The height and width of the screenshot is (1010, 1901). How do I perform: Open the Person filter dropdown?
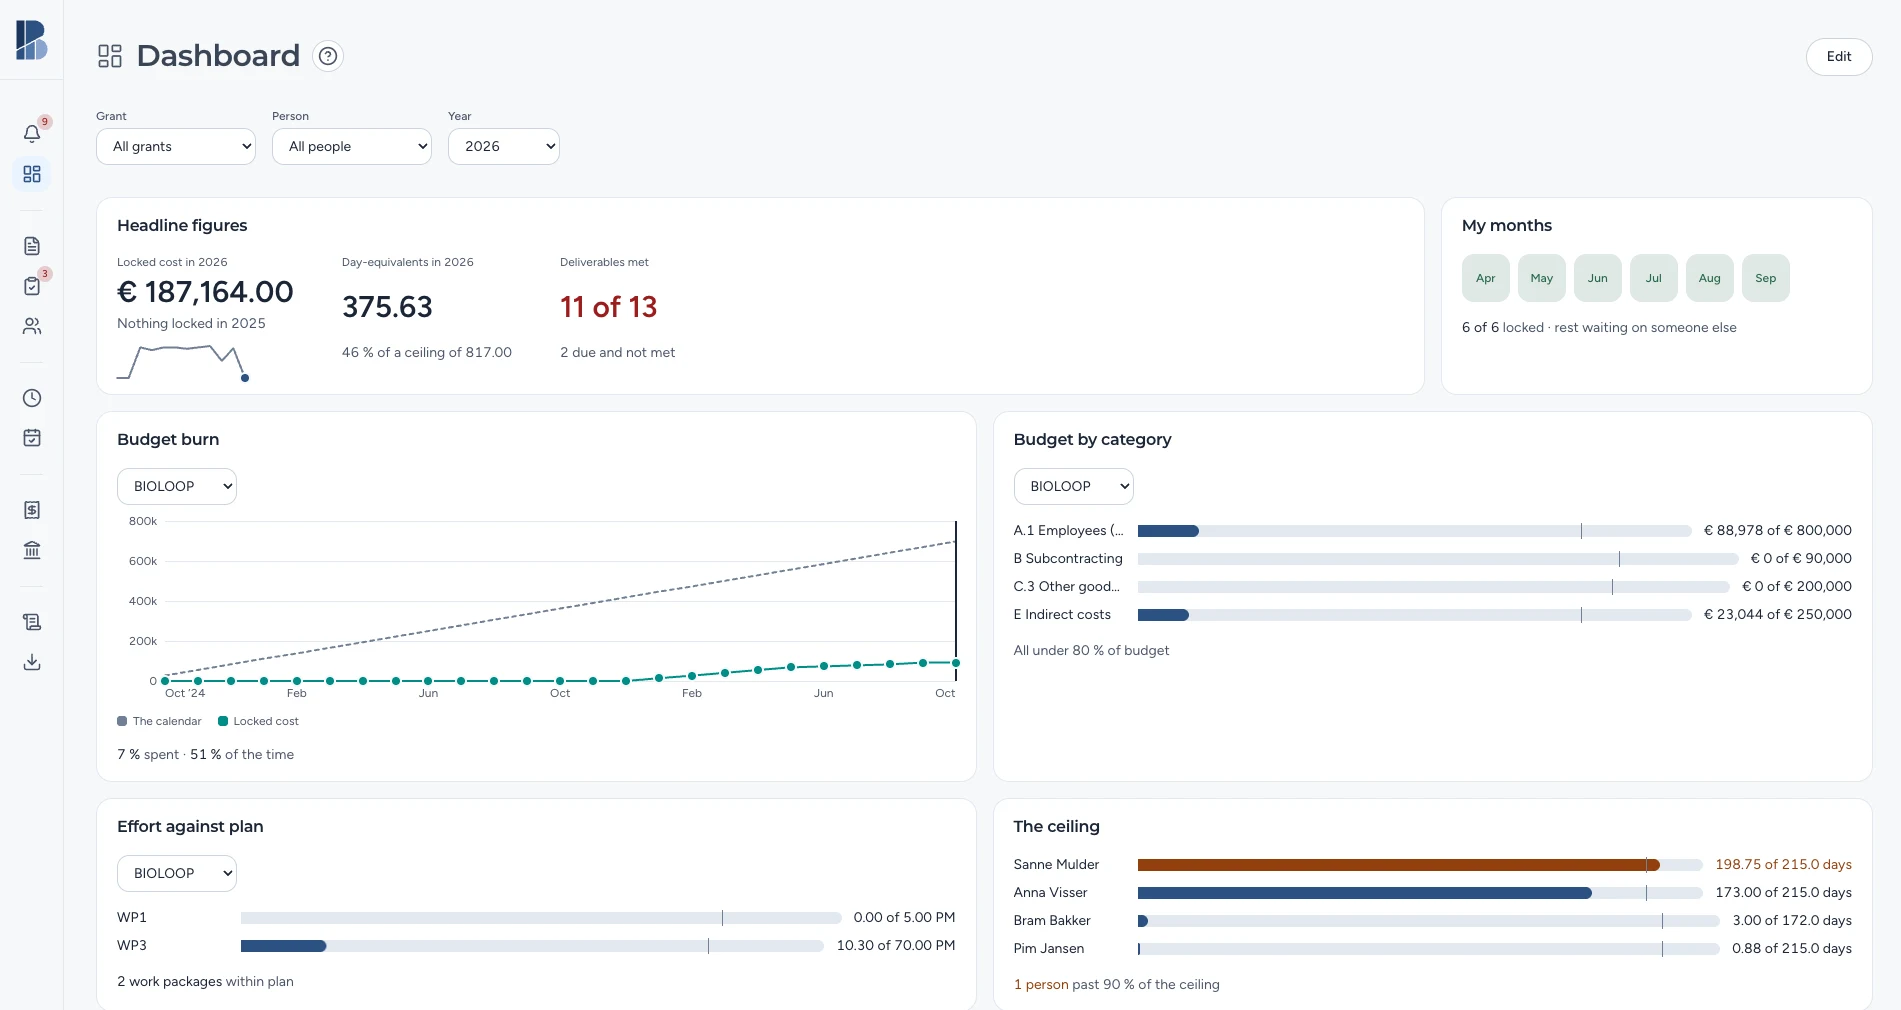click(352, 146)
